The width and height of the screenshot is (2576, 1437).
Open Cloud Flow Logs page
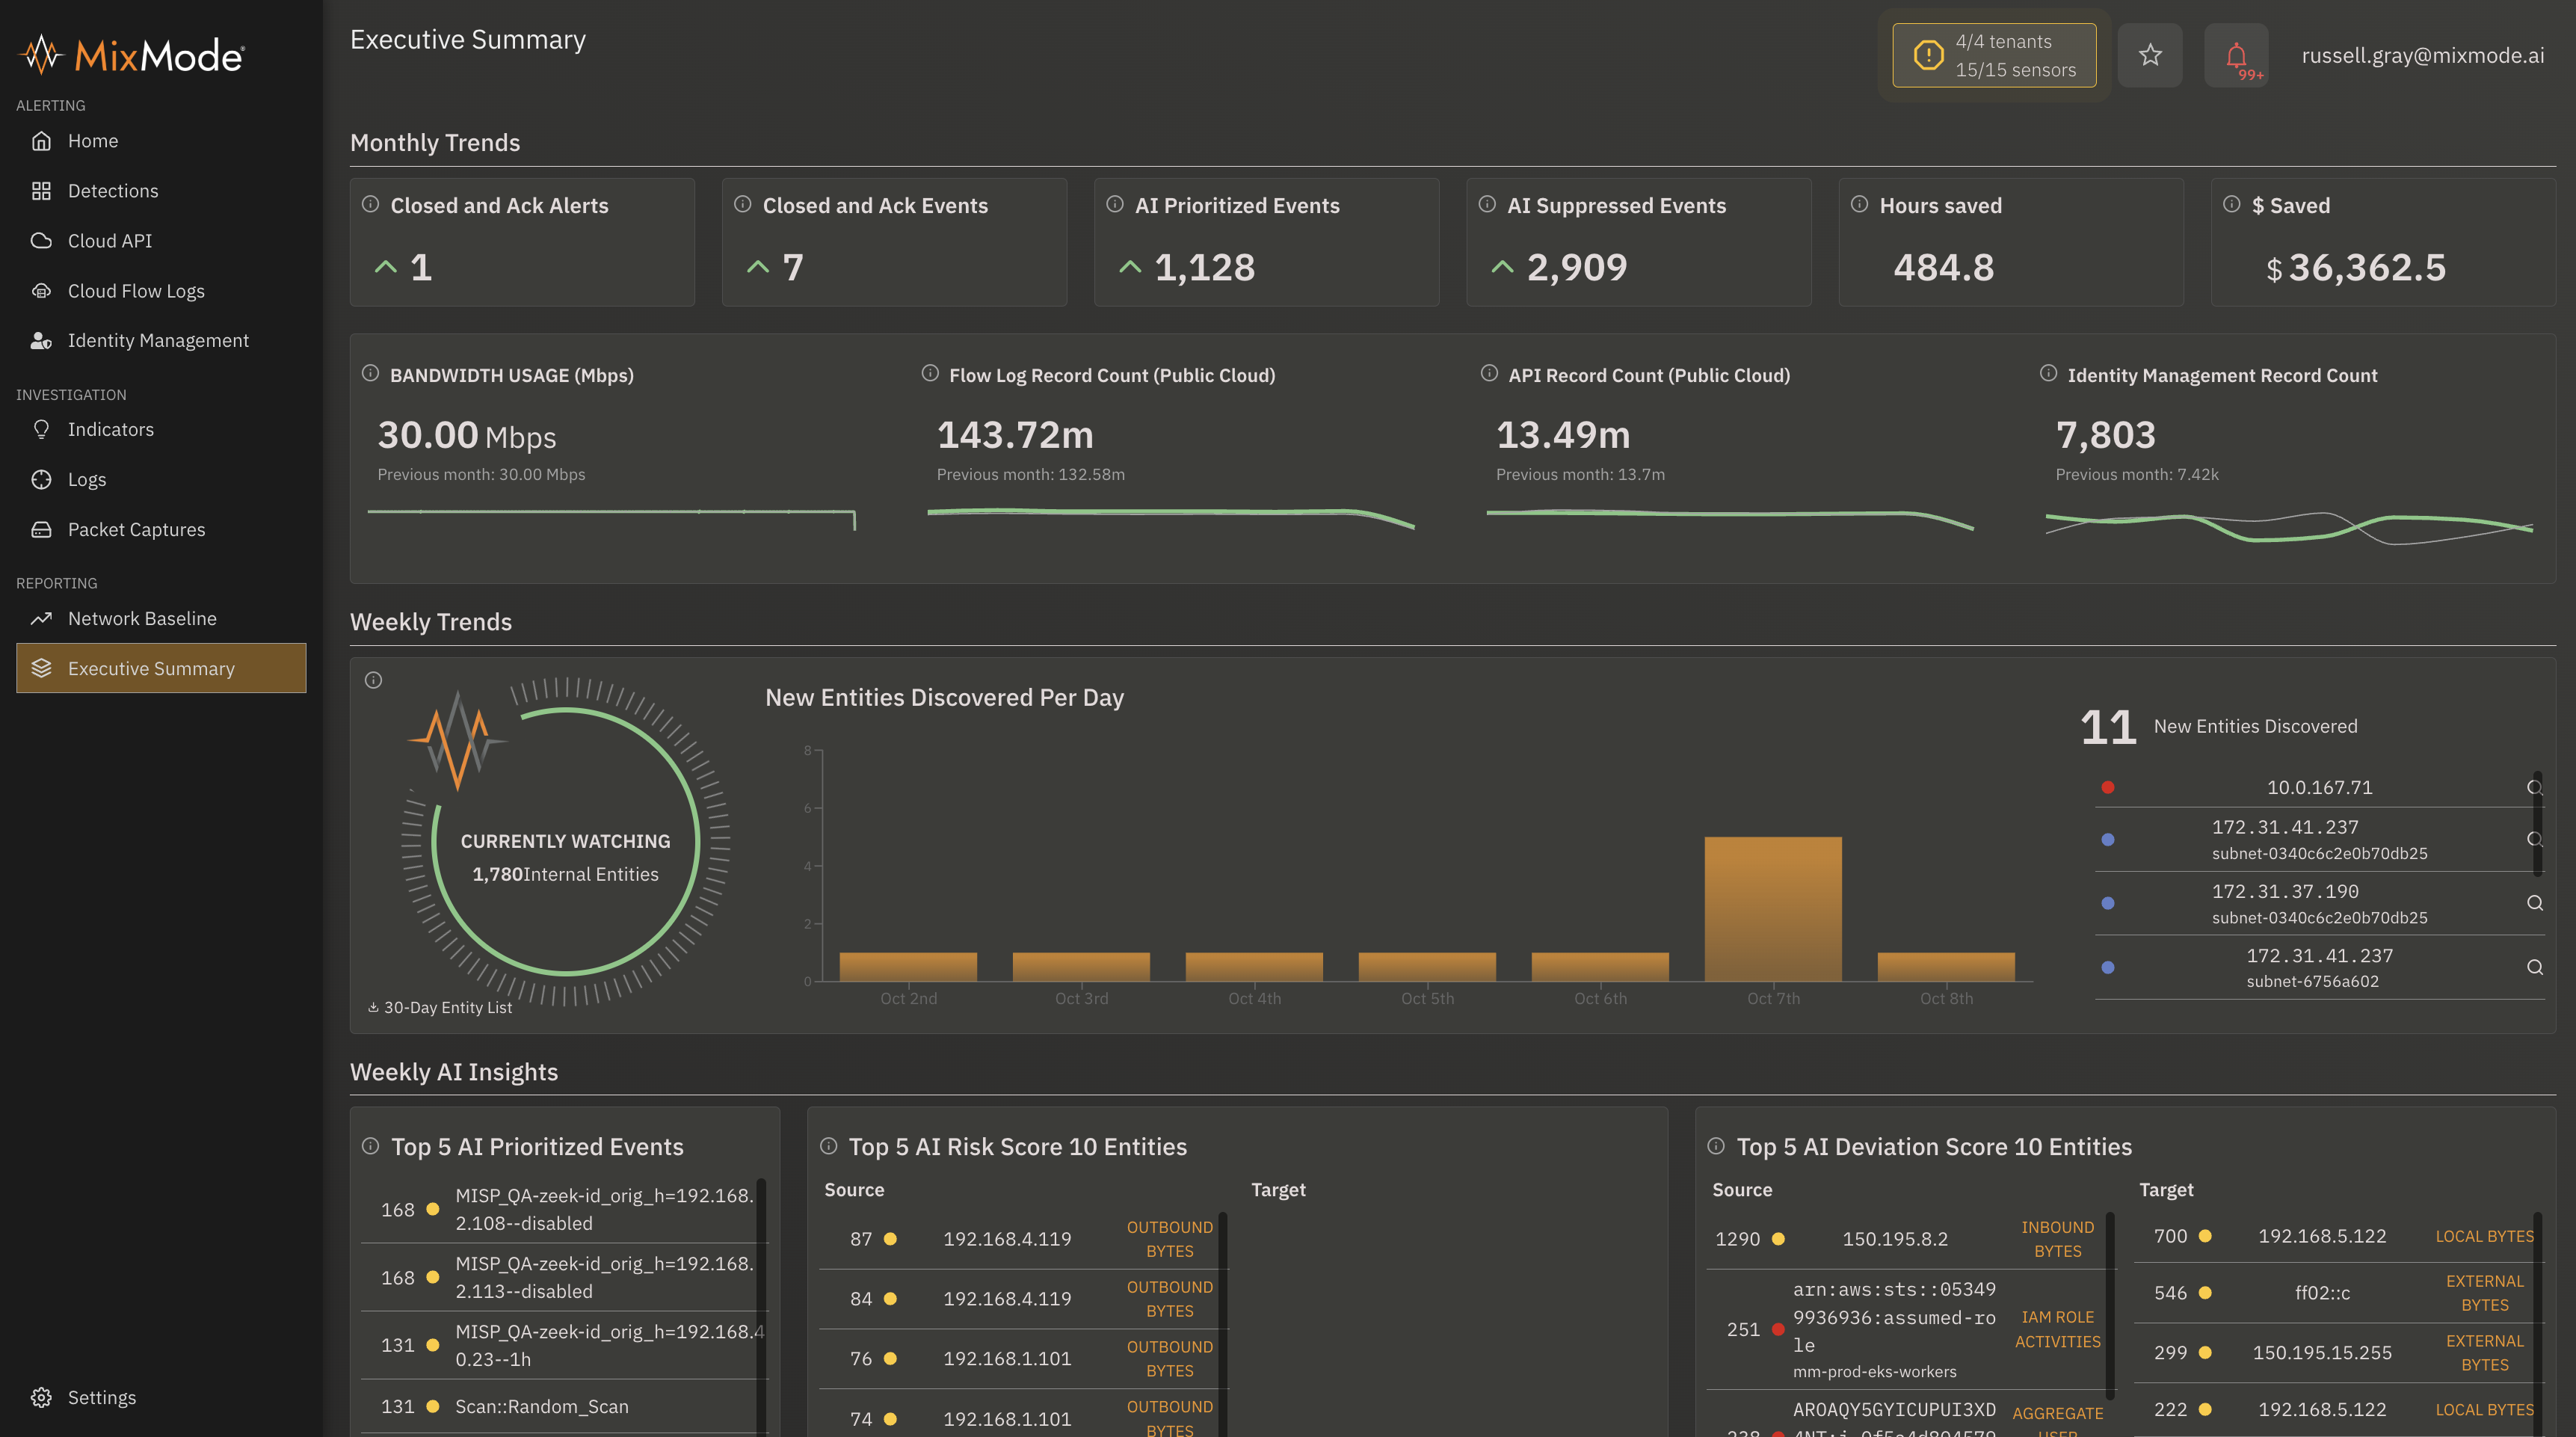135,290
